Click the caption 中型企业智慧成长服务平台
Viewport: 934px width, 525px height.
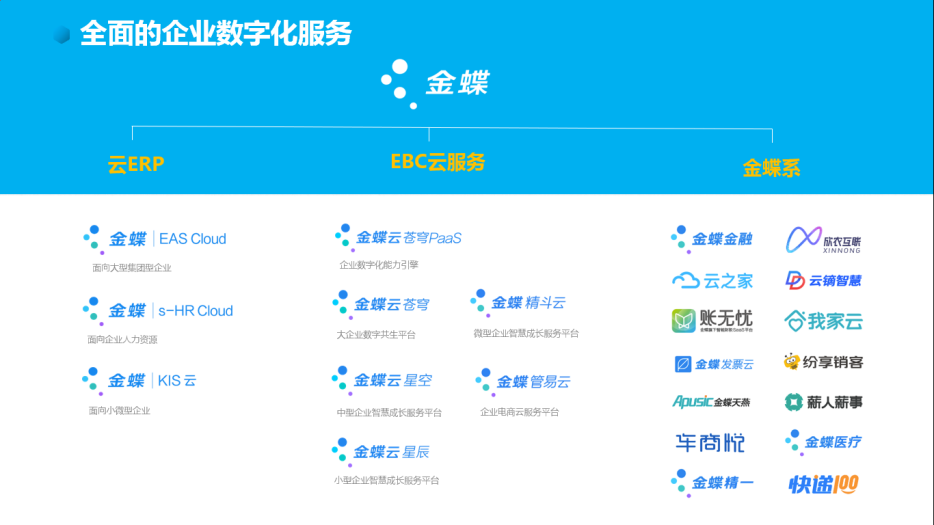click(389, 412)
